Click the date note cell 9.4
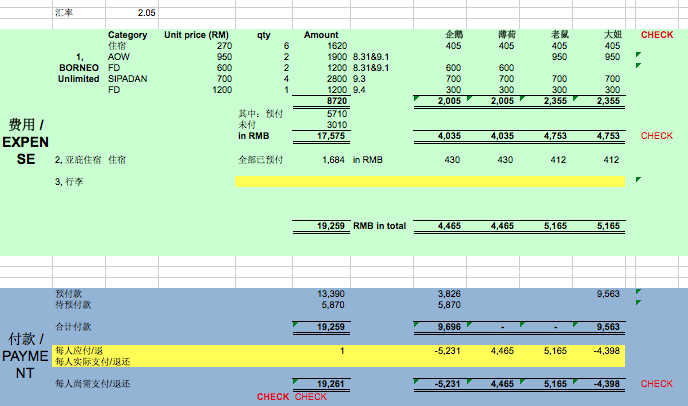This screenshot has height=406, width=688. click(359, 90)
